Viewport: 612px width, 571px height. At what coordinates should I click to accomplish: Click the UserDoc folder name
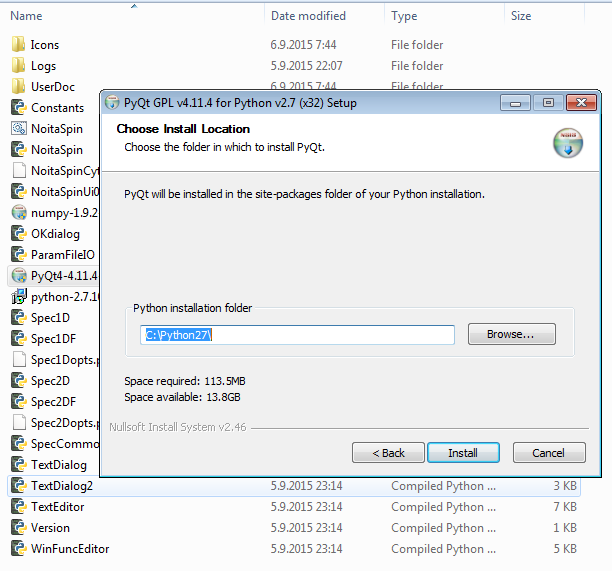tap(53, 87)
